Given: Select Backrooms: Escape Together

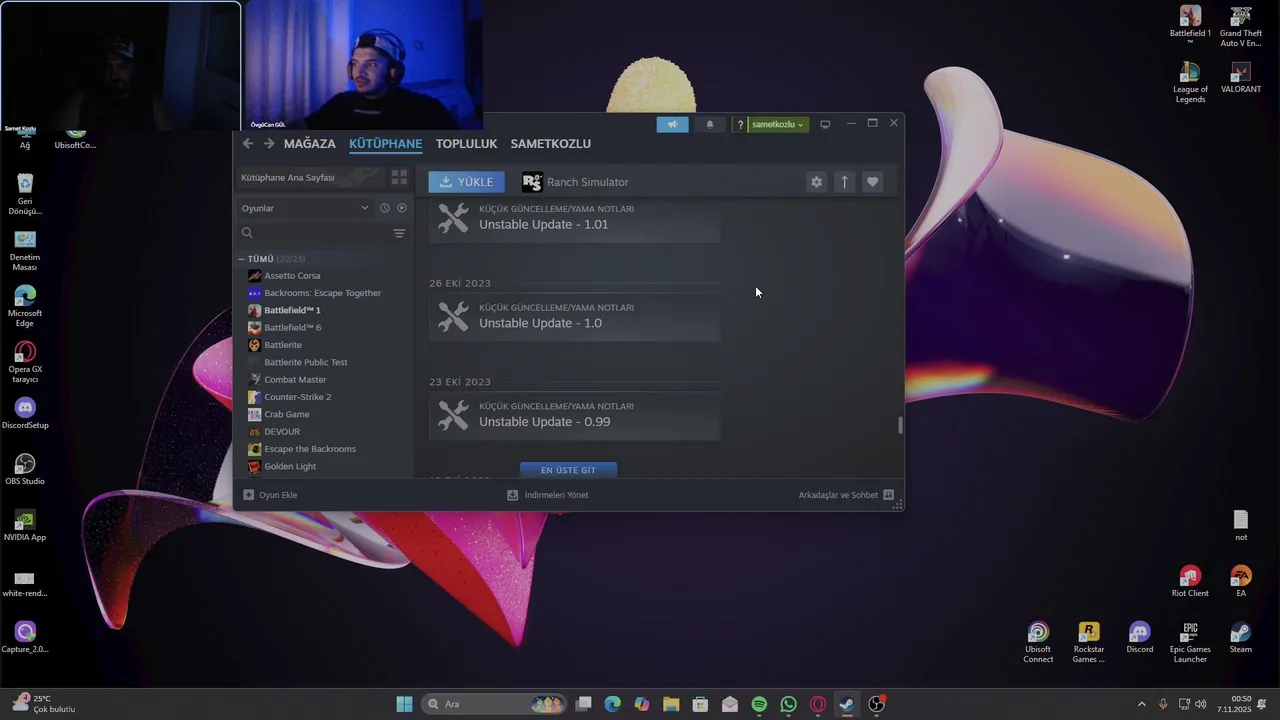Looking at the screenshot, I should click(x=324, y=293).
